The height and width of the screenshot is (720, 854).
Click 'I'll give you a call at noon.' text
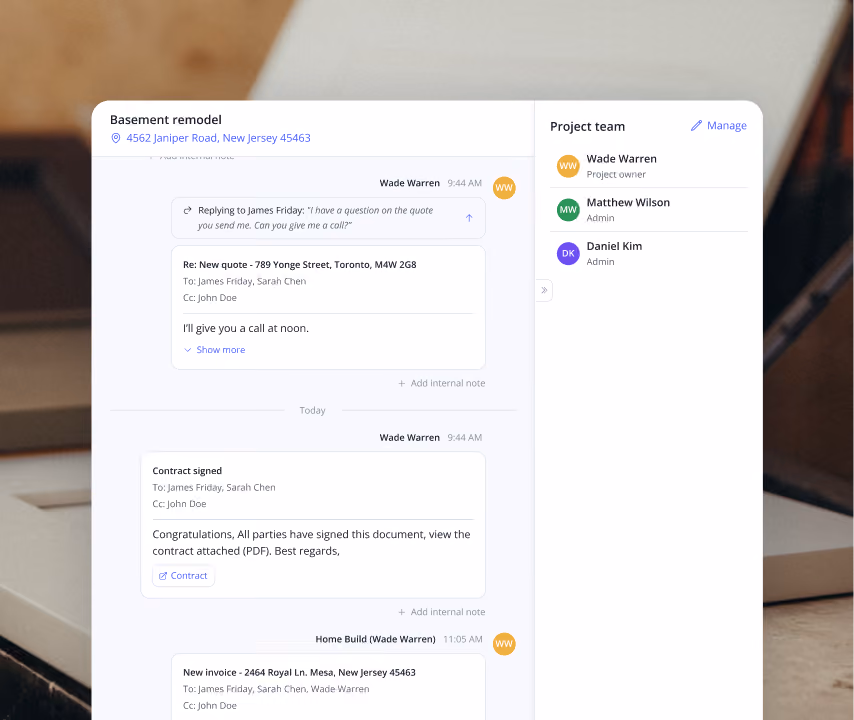point(246,328)
